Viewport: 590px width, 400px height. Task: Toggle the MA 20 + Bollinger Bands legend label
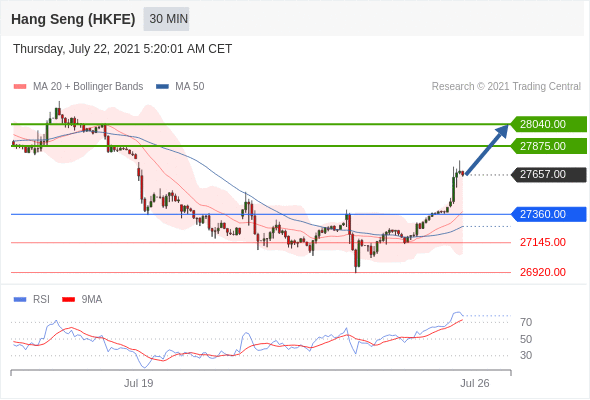88,87
